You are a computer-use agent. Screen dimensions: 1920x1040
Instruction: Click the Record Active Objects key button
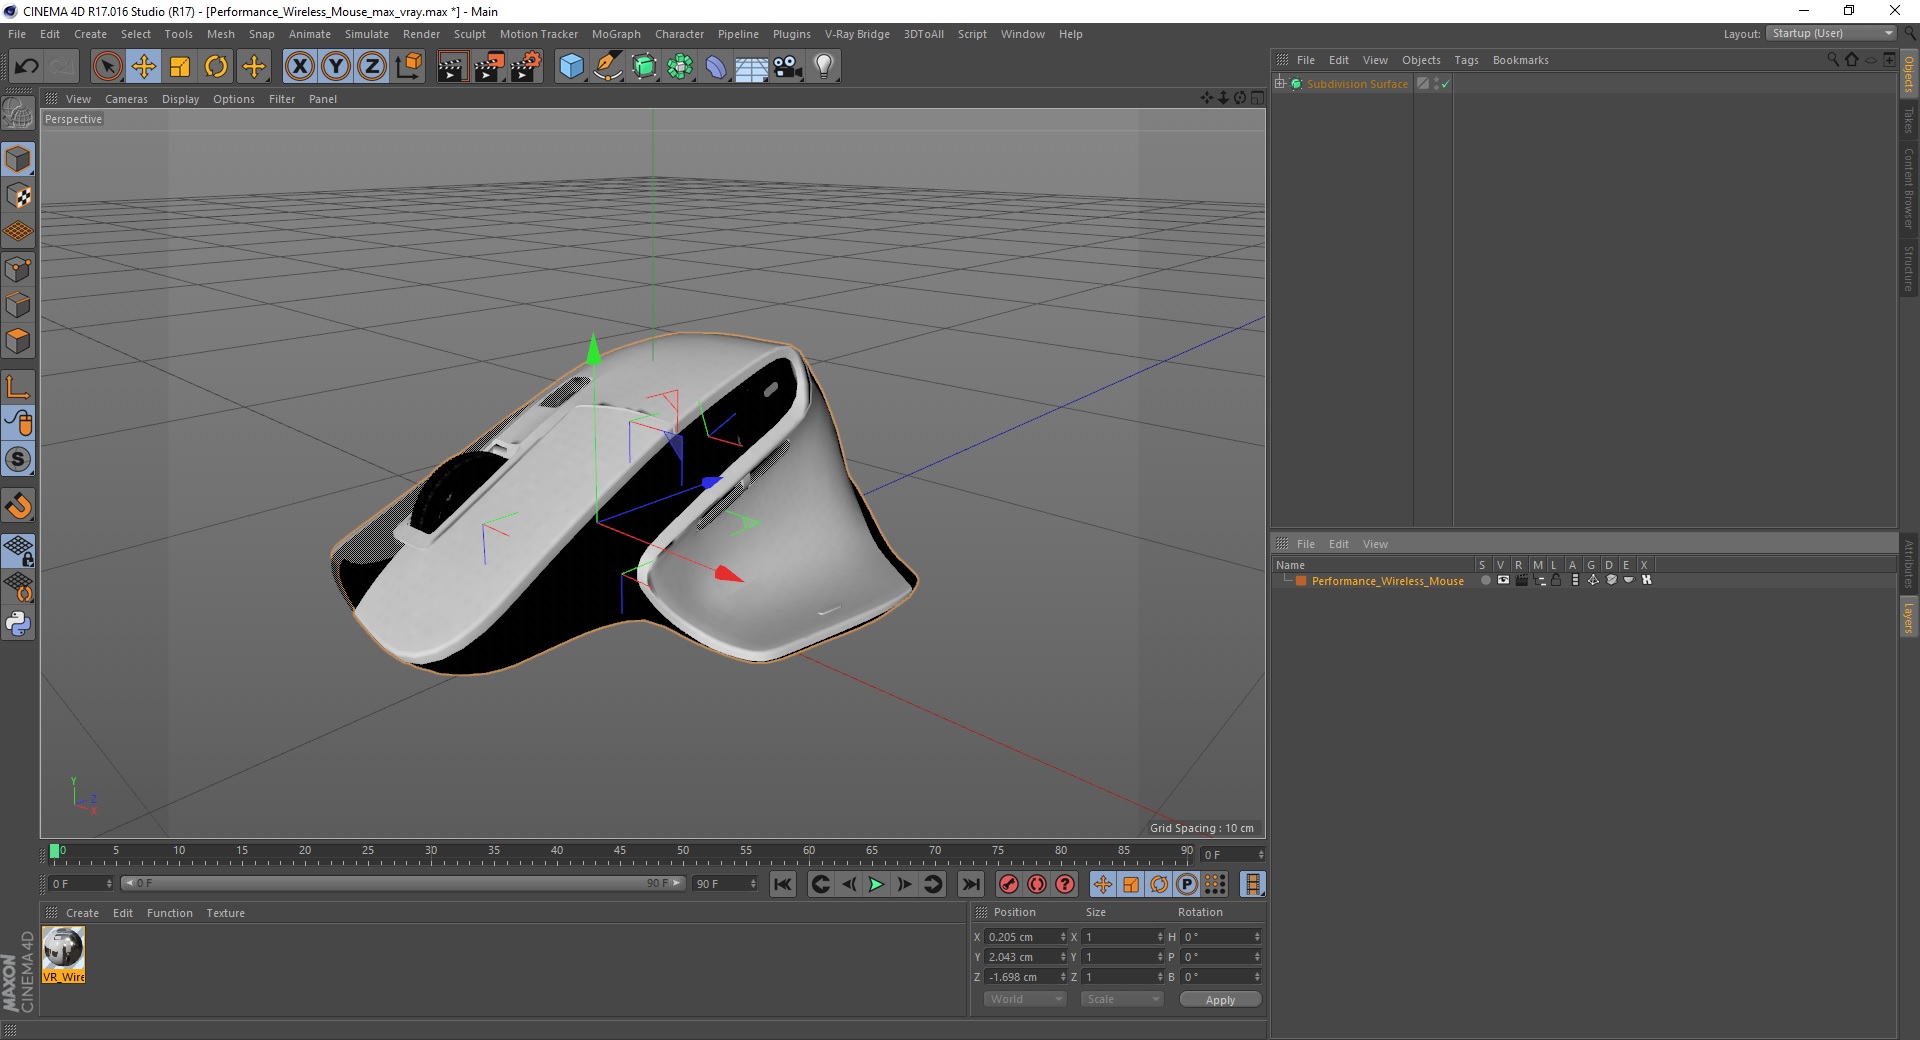coord(1009,884)
